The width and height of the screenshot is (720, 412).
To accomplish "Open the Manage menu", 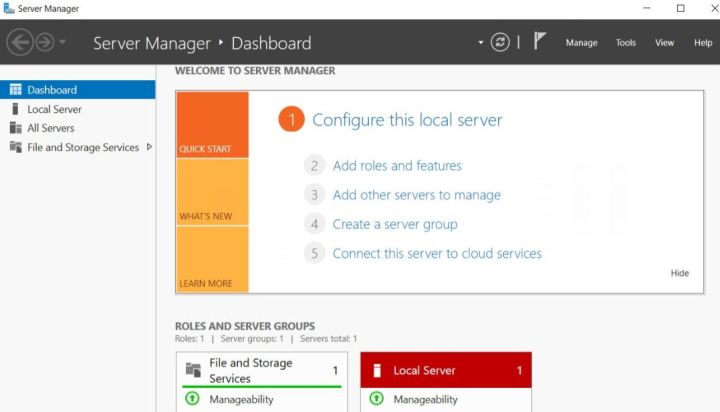I will (581, 43).
